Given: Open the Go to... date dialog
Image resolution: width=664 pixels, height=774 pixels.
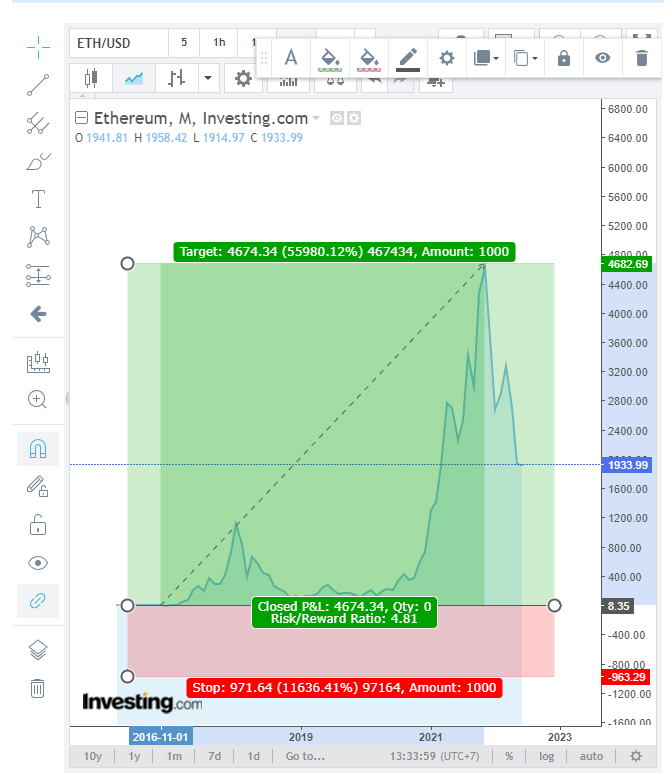Looking at the screenshot, I should click(x=305, y=756).
